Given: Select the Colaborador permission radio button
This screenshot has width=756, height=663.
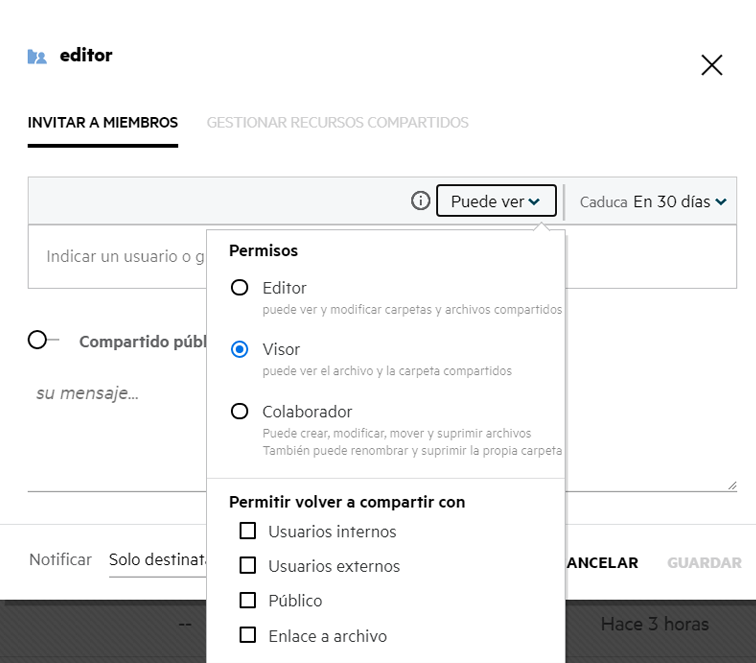Looking at the screenshot, I should pos(240,411).
